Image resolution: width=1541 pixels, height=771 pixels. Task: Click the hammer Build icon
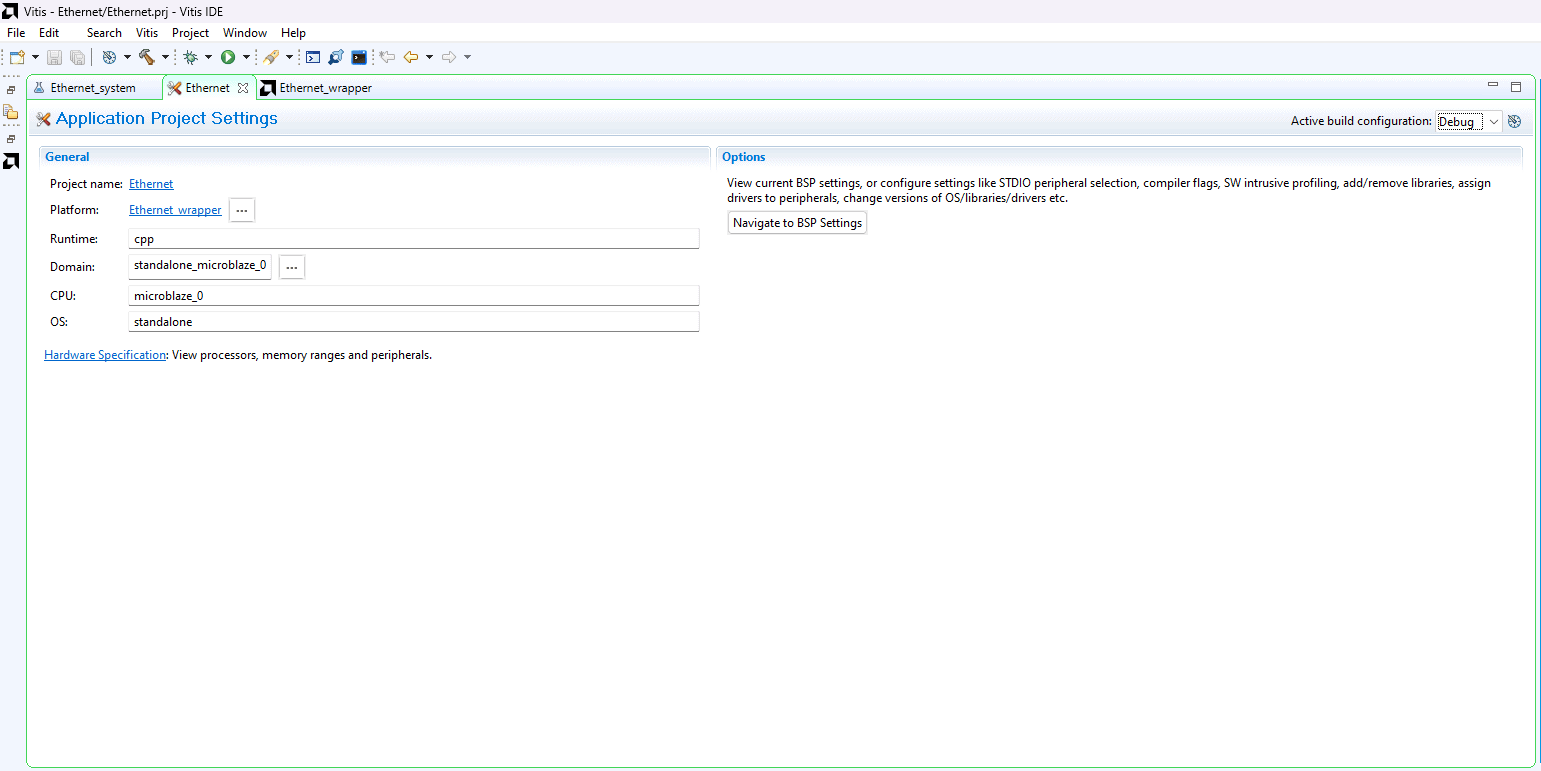(x=147, y=57)
